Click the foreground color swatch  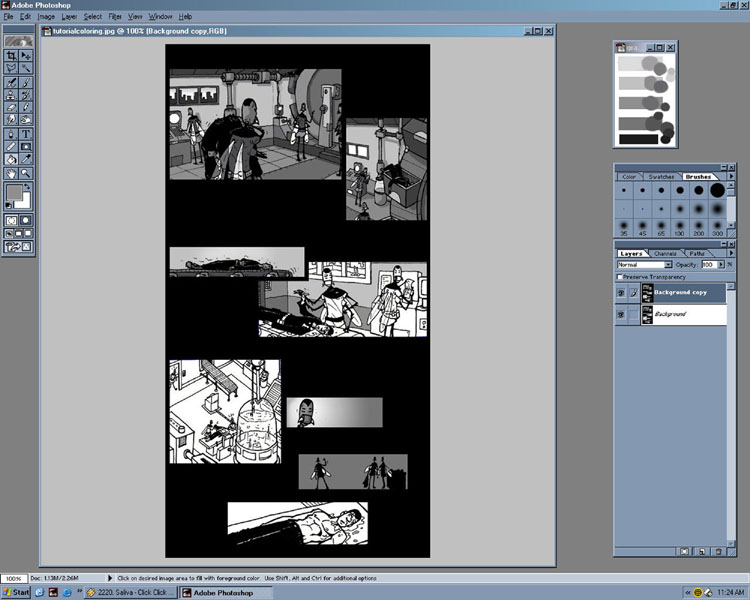13,192
